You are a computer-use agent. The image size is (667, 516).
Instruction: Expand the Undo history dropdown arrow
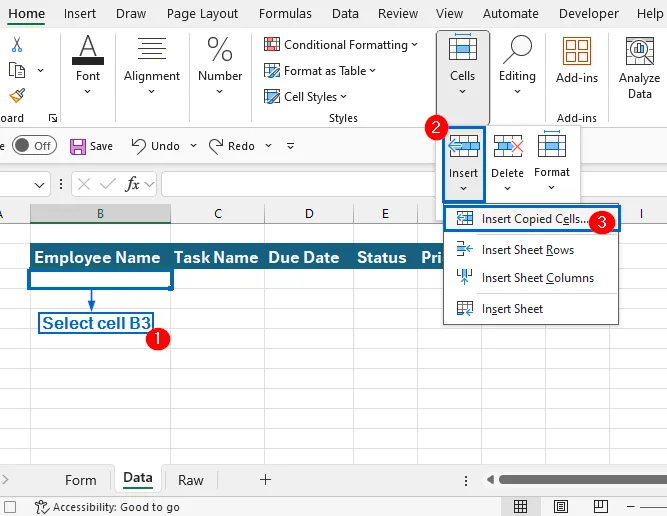193,146
